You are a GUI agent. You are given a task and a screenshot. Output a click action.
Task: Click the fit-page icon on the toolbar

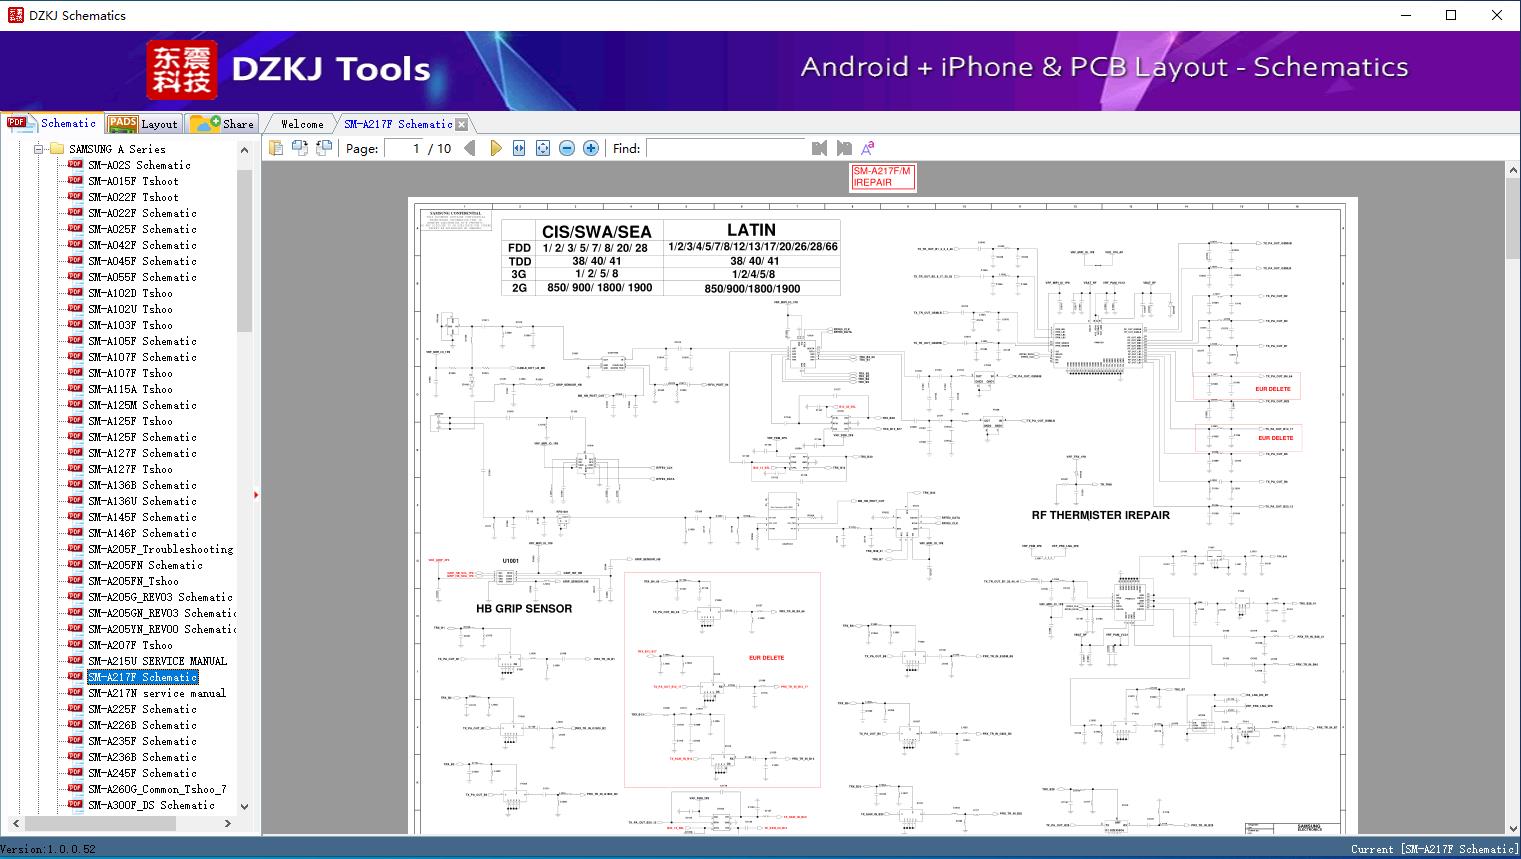point(542,147)
